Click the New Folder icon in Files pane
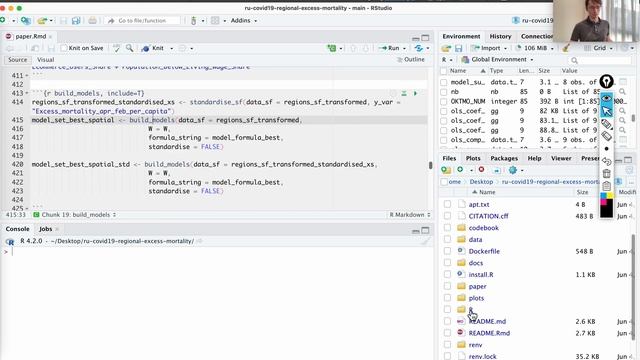 tap(446, 170)
